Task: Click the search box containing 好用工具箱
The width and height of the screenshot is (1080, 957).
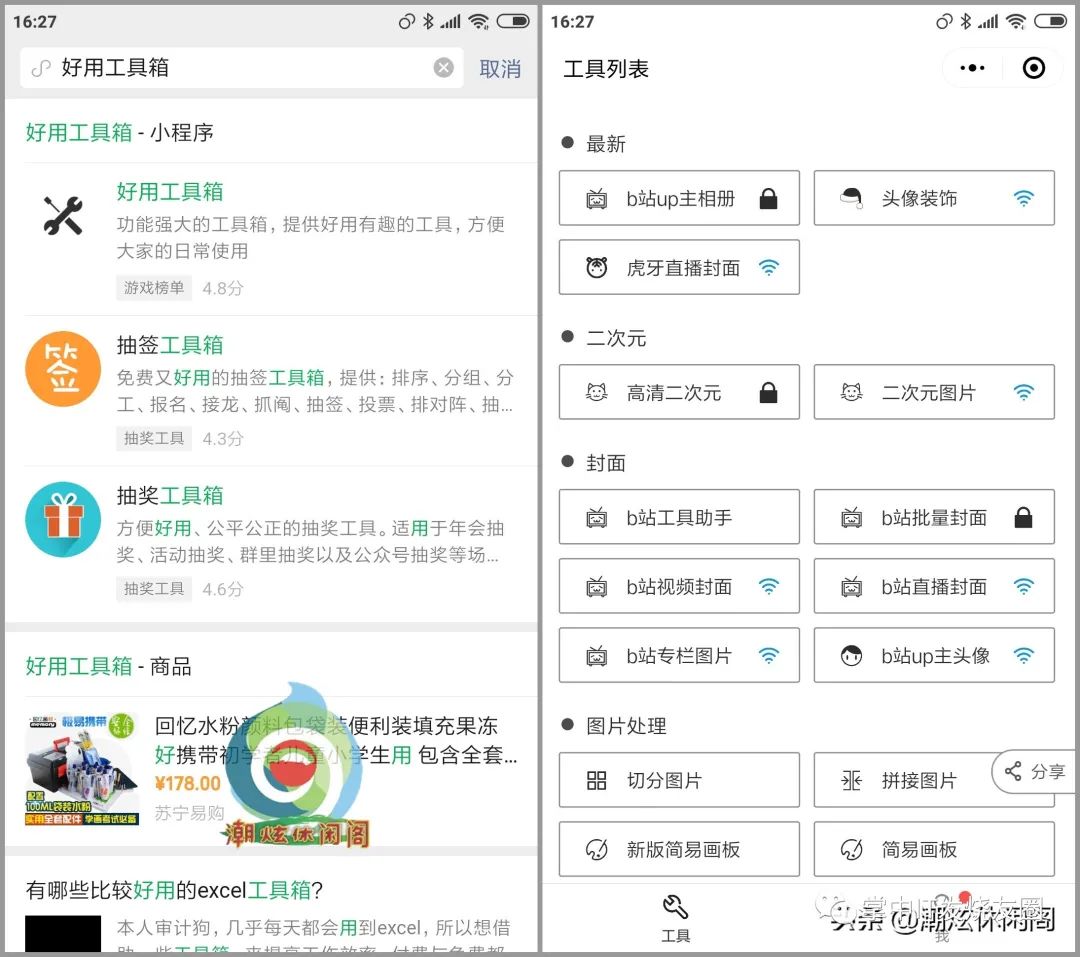Action: pos(241,68)
